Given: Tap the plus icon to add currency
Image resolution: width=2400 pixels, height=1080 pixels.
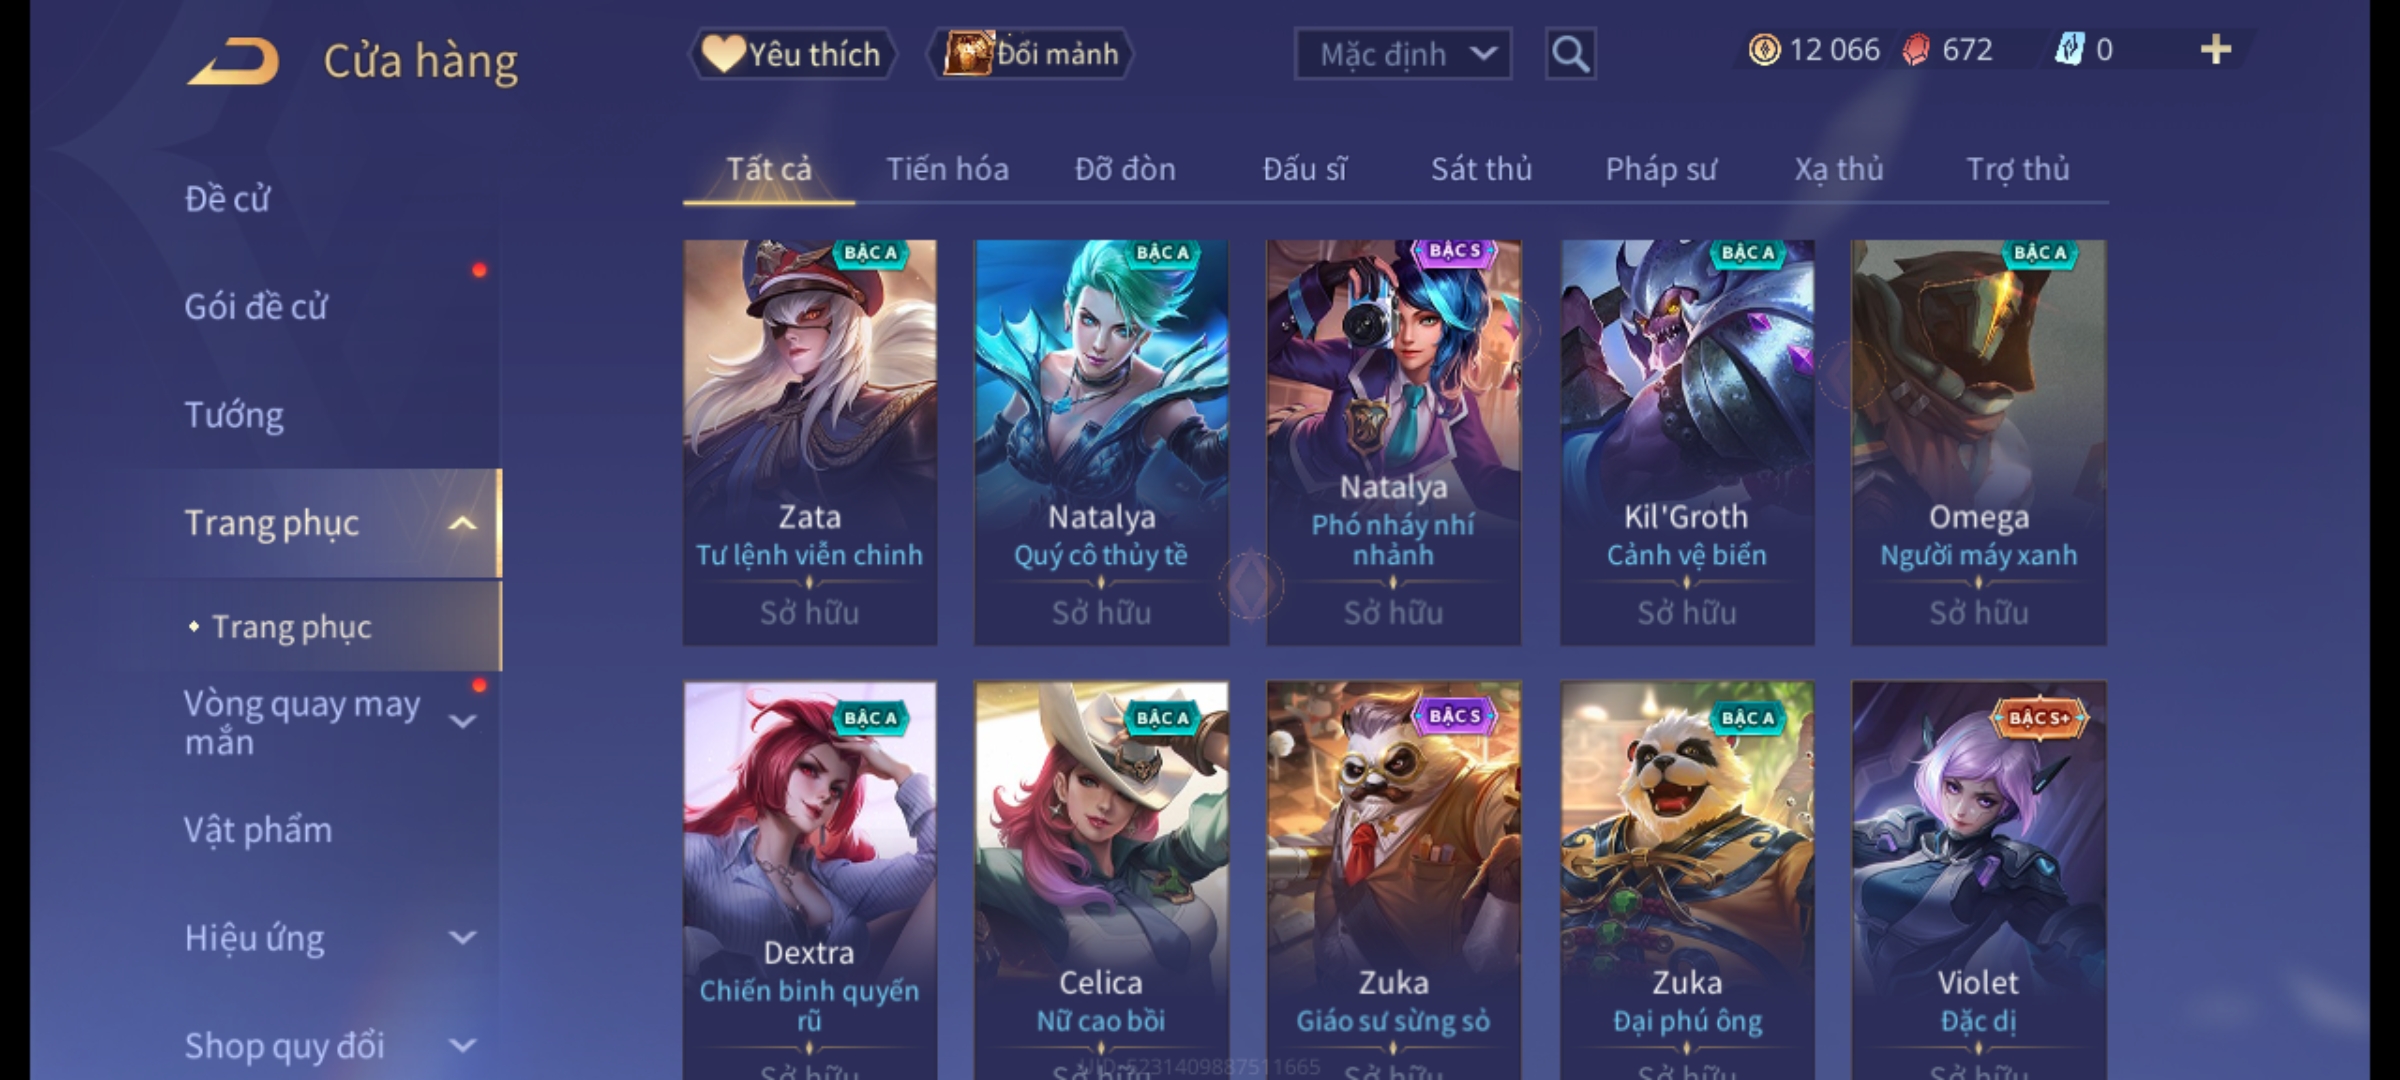Looking at the screenshot, I should 2216,50.
